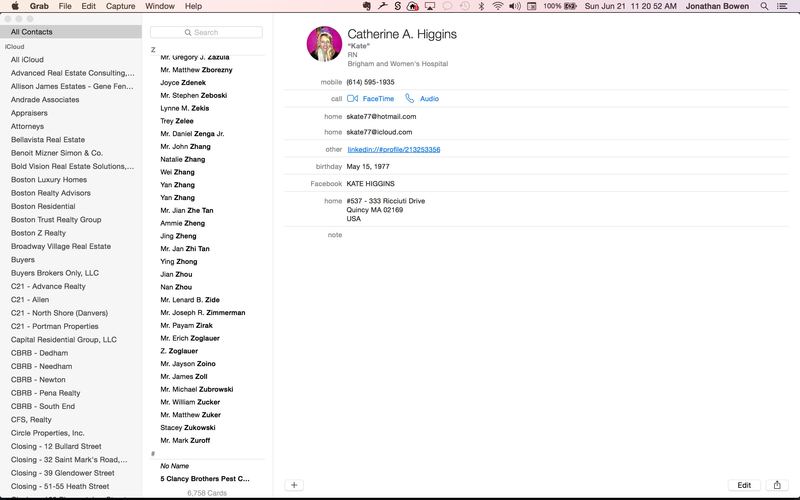This screenshot has width=800, height=500.
Task: Select All Contacts group
Action: pos(32,32)
